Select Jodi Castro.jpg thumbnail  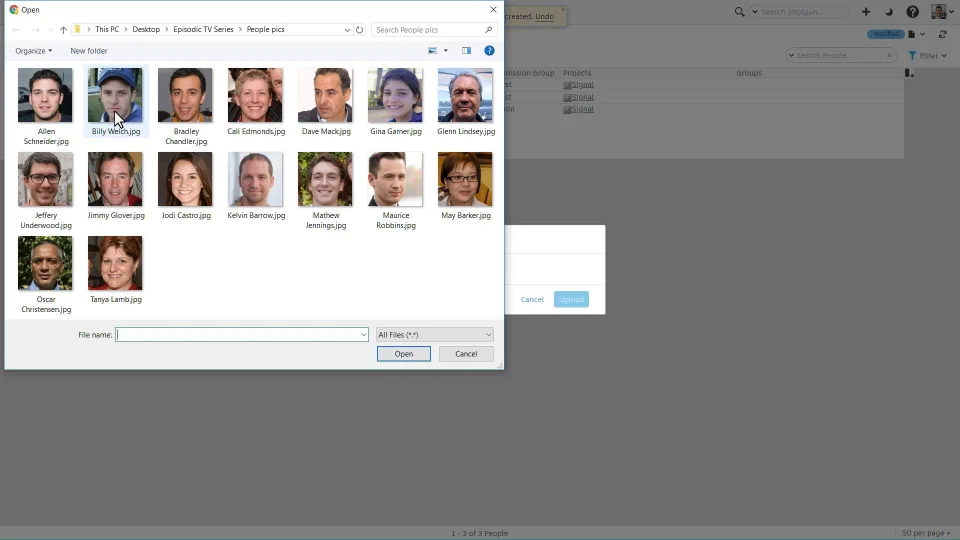(186, 179)
